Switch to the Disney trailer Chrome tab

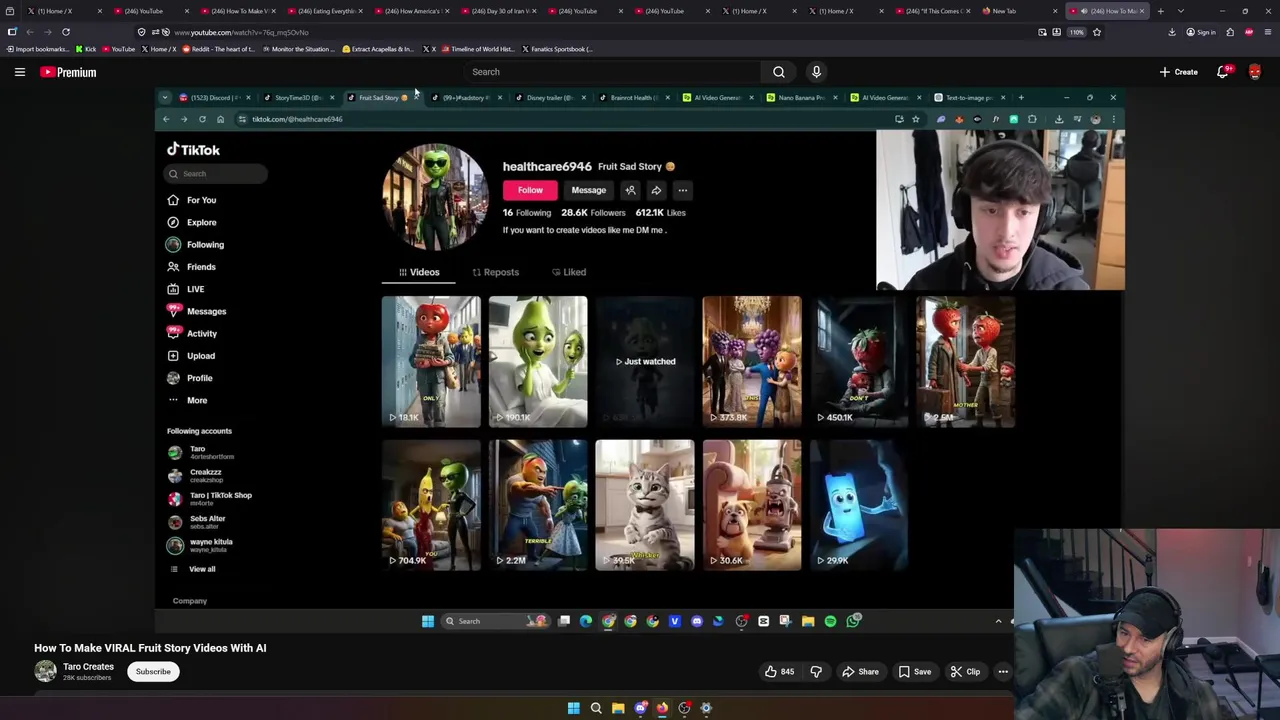(x=549, y=97)
